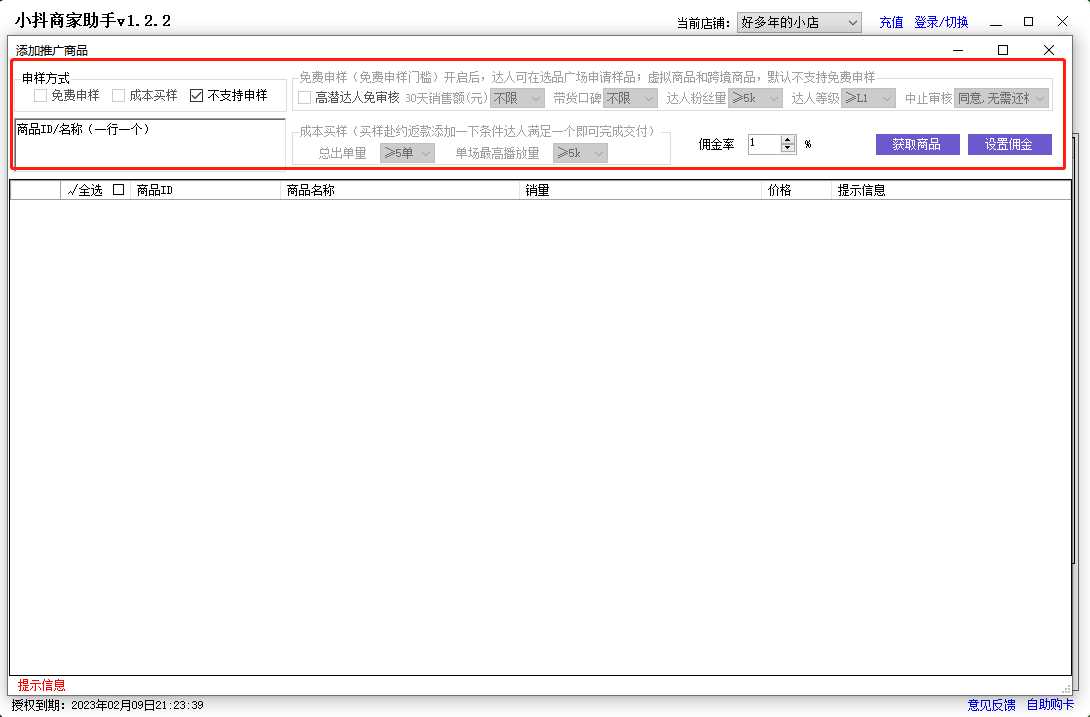Click the 获取商品 button
This screenshot has height=717, width=1090.
(917, 144)
